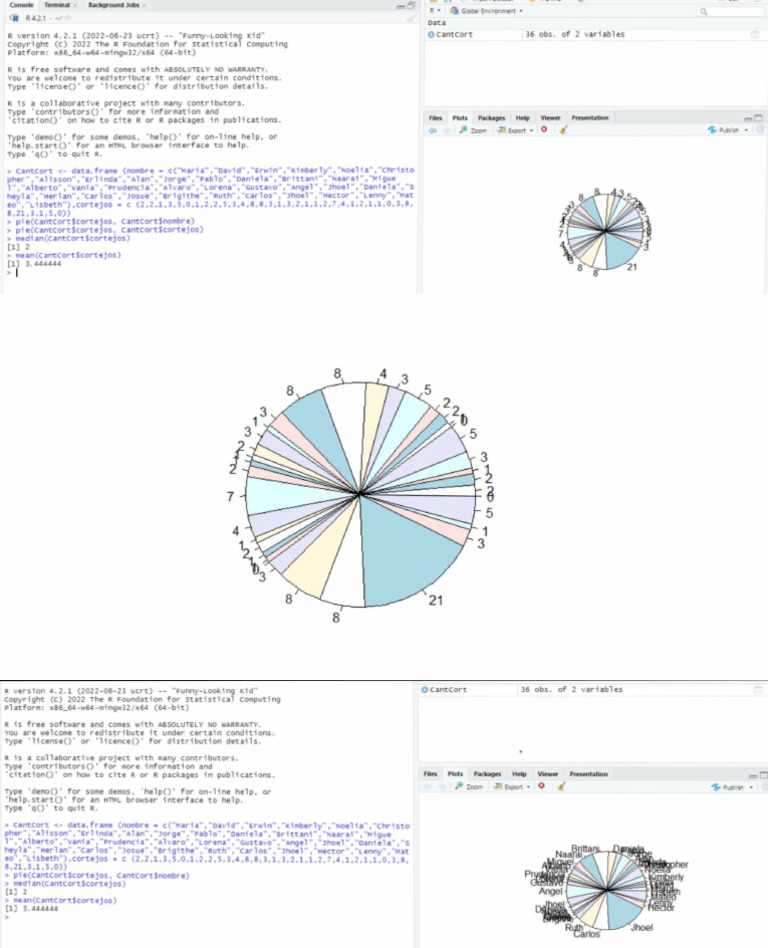Screen dimensions: 768x948
Task: Open Help tab in lower screenshot
Action: click(519, 774)
